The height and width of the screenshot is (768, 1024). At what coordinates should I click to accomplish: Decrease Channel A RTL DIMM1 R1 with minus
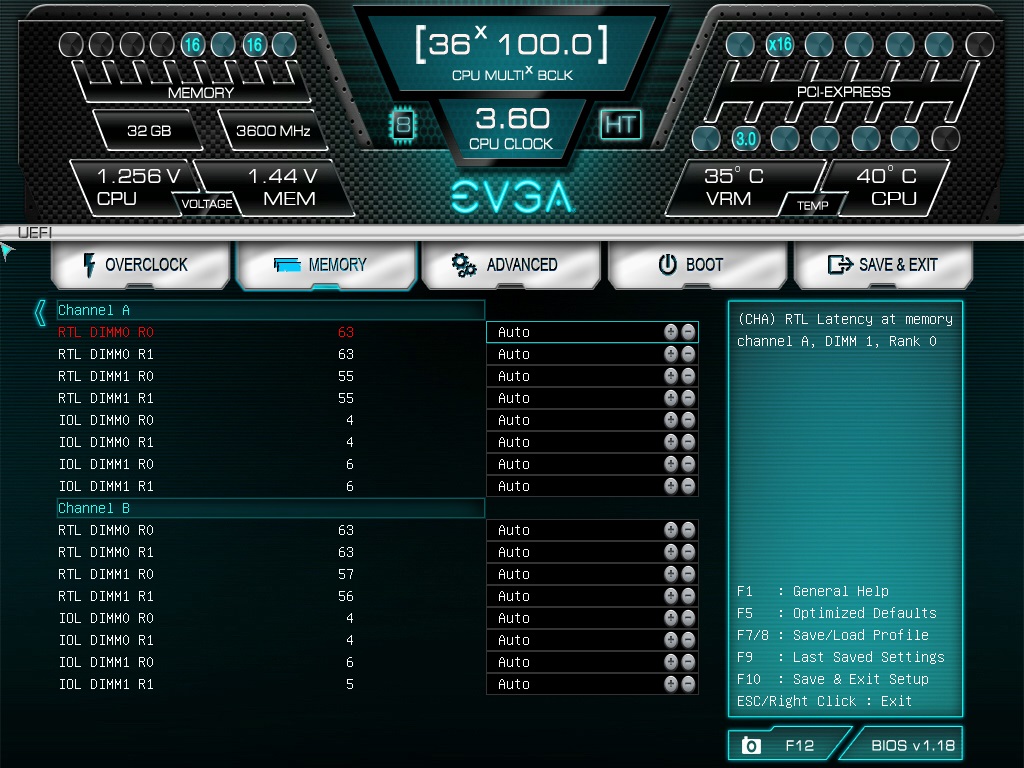[x=688, y=398]
